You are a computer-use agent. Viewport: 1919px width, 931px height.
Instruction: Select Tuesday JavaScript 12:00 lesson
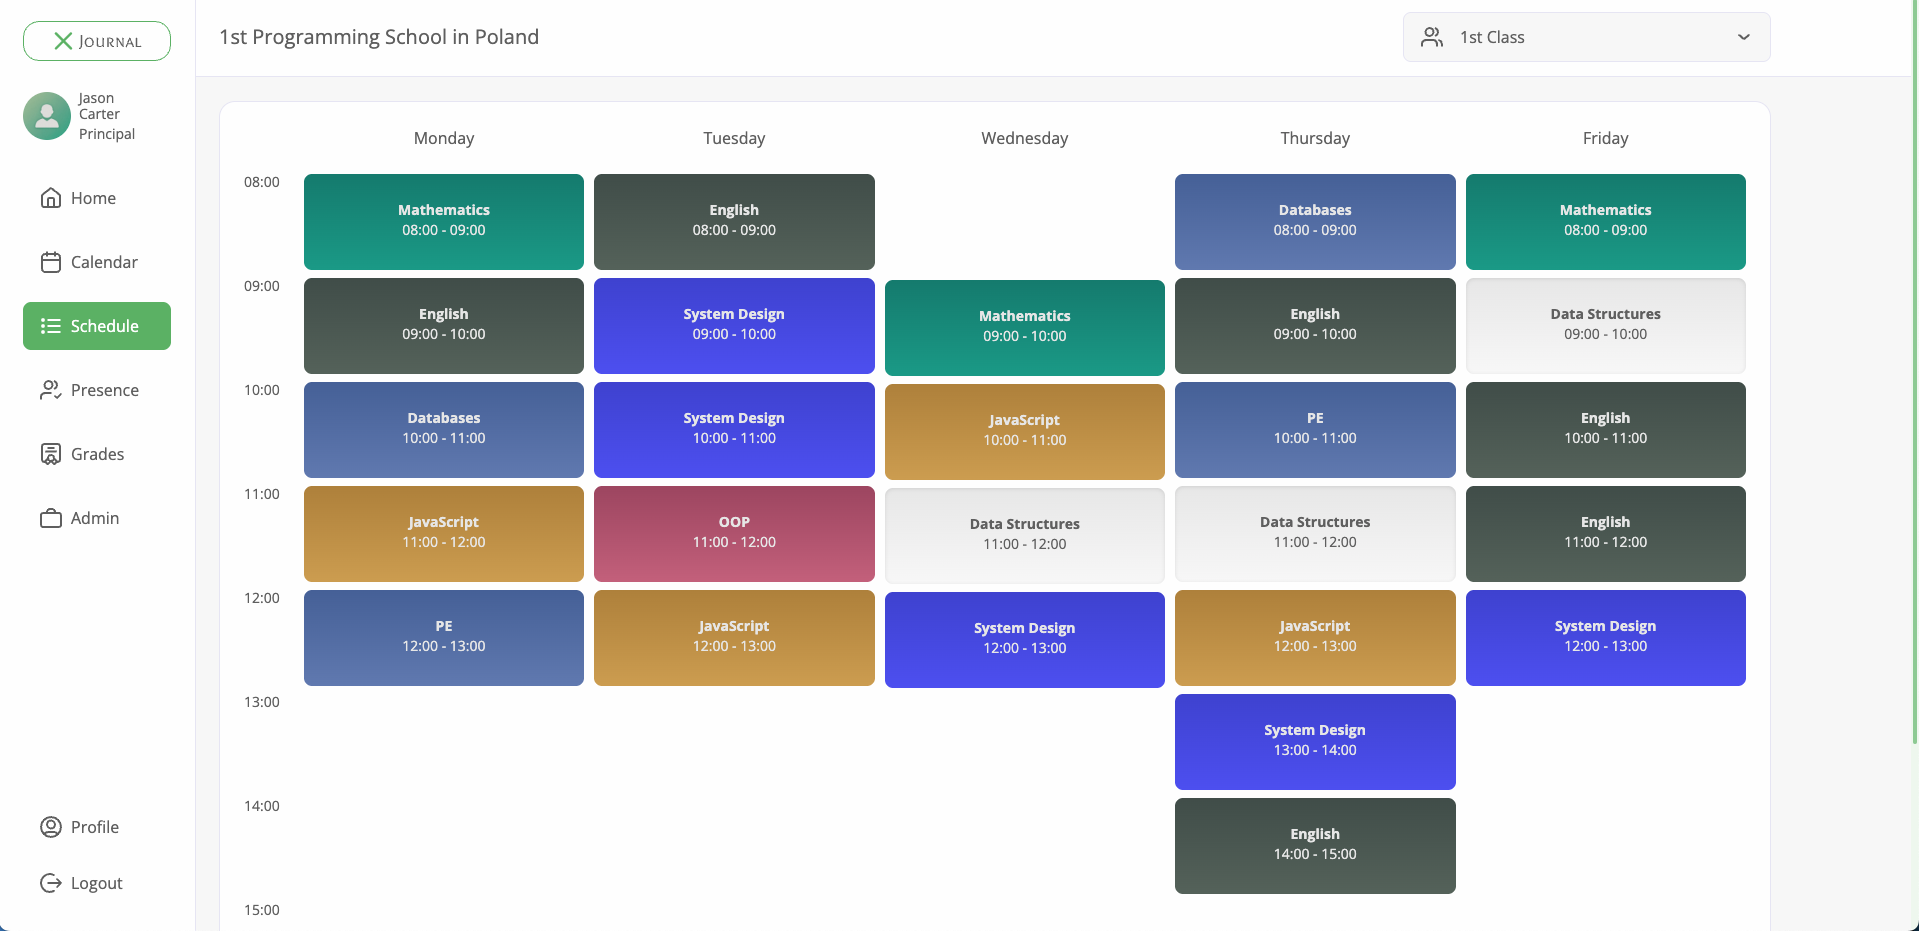point(734,638)
